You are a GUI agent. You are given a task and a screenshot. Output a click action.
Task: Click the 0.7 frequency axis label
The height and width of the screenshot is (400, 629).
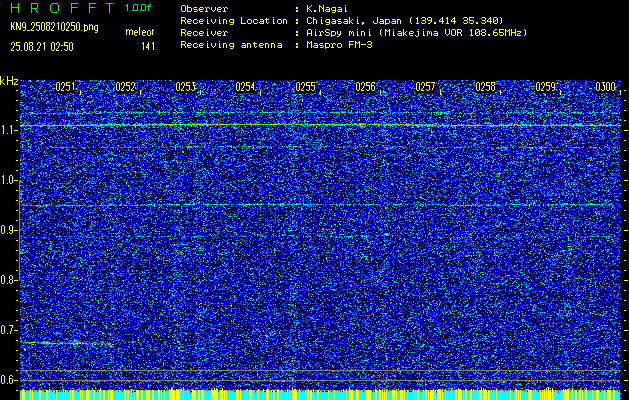(x=7, y=330)
